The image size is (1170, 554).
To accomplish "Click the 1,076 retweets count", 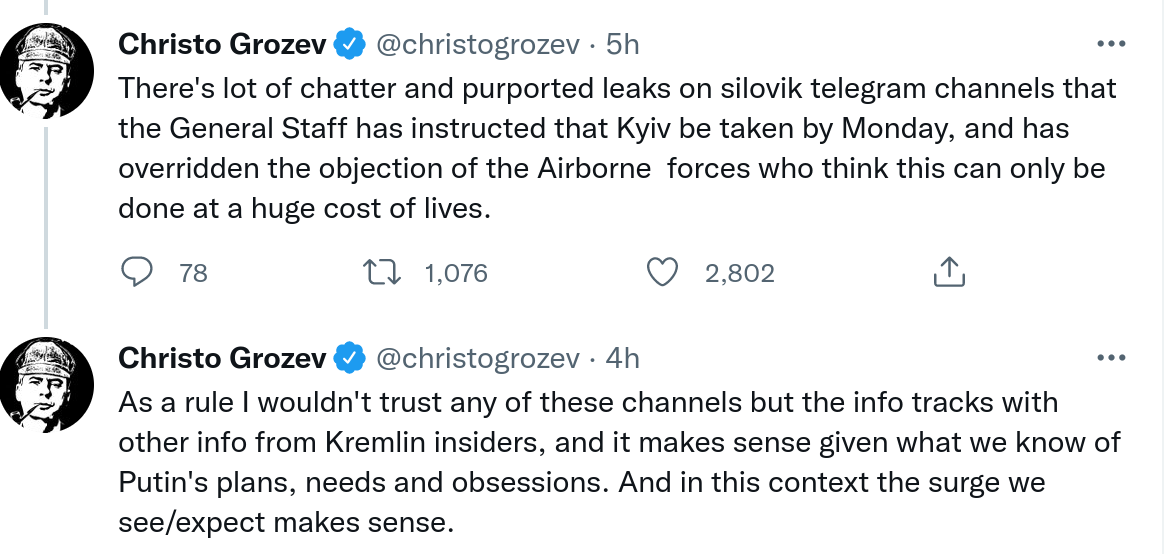I will (456, 273).
